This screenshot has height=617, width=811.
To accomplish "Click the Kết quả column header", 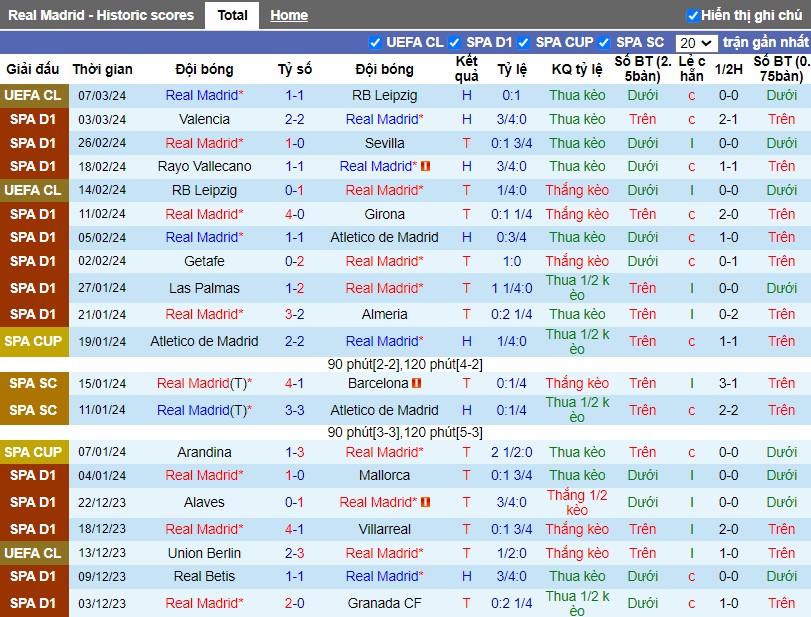I will [467, 69].
